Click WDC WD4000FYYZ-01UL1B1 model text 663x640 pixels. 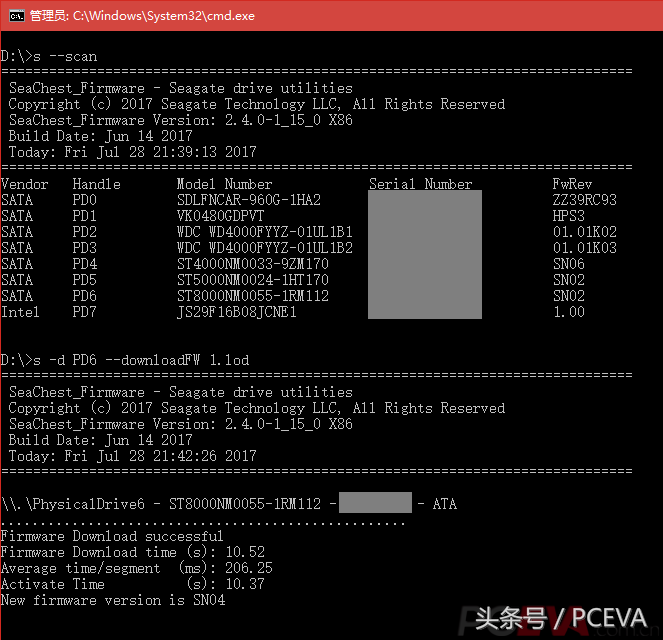pyautogui.click(x=265, y=232)
